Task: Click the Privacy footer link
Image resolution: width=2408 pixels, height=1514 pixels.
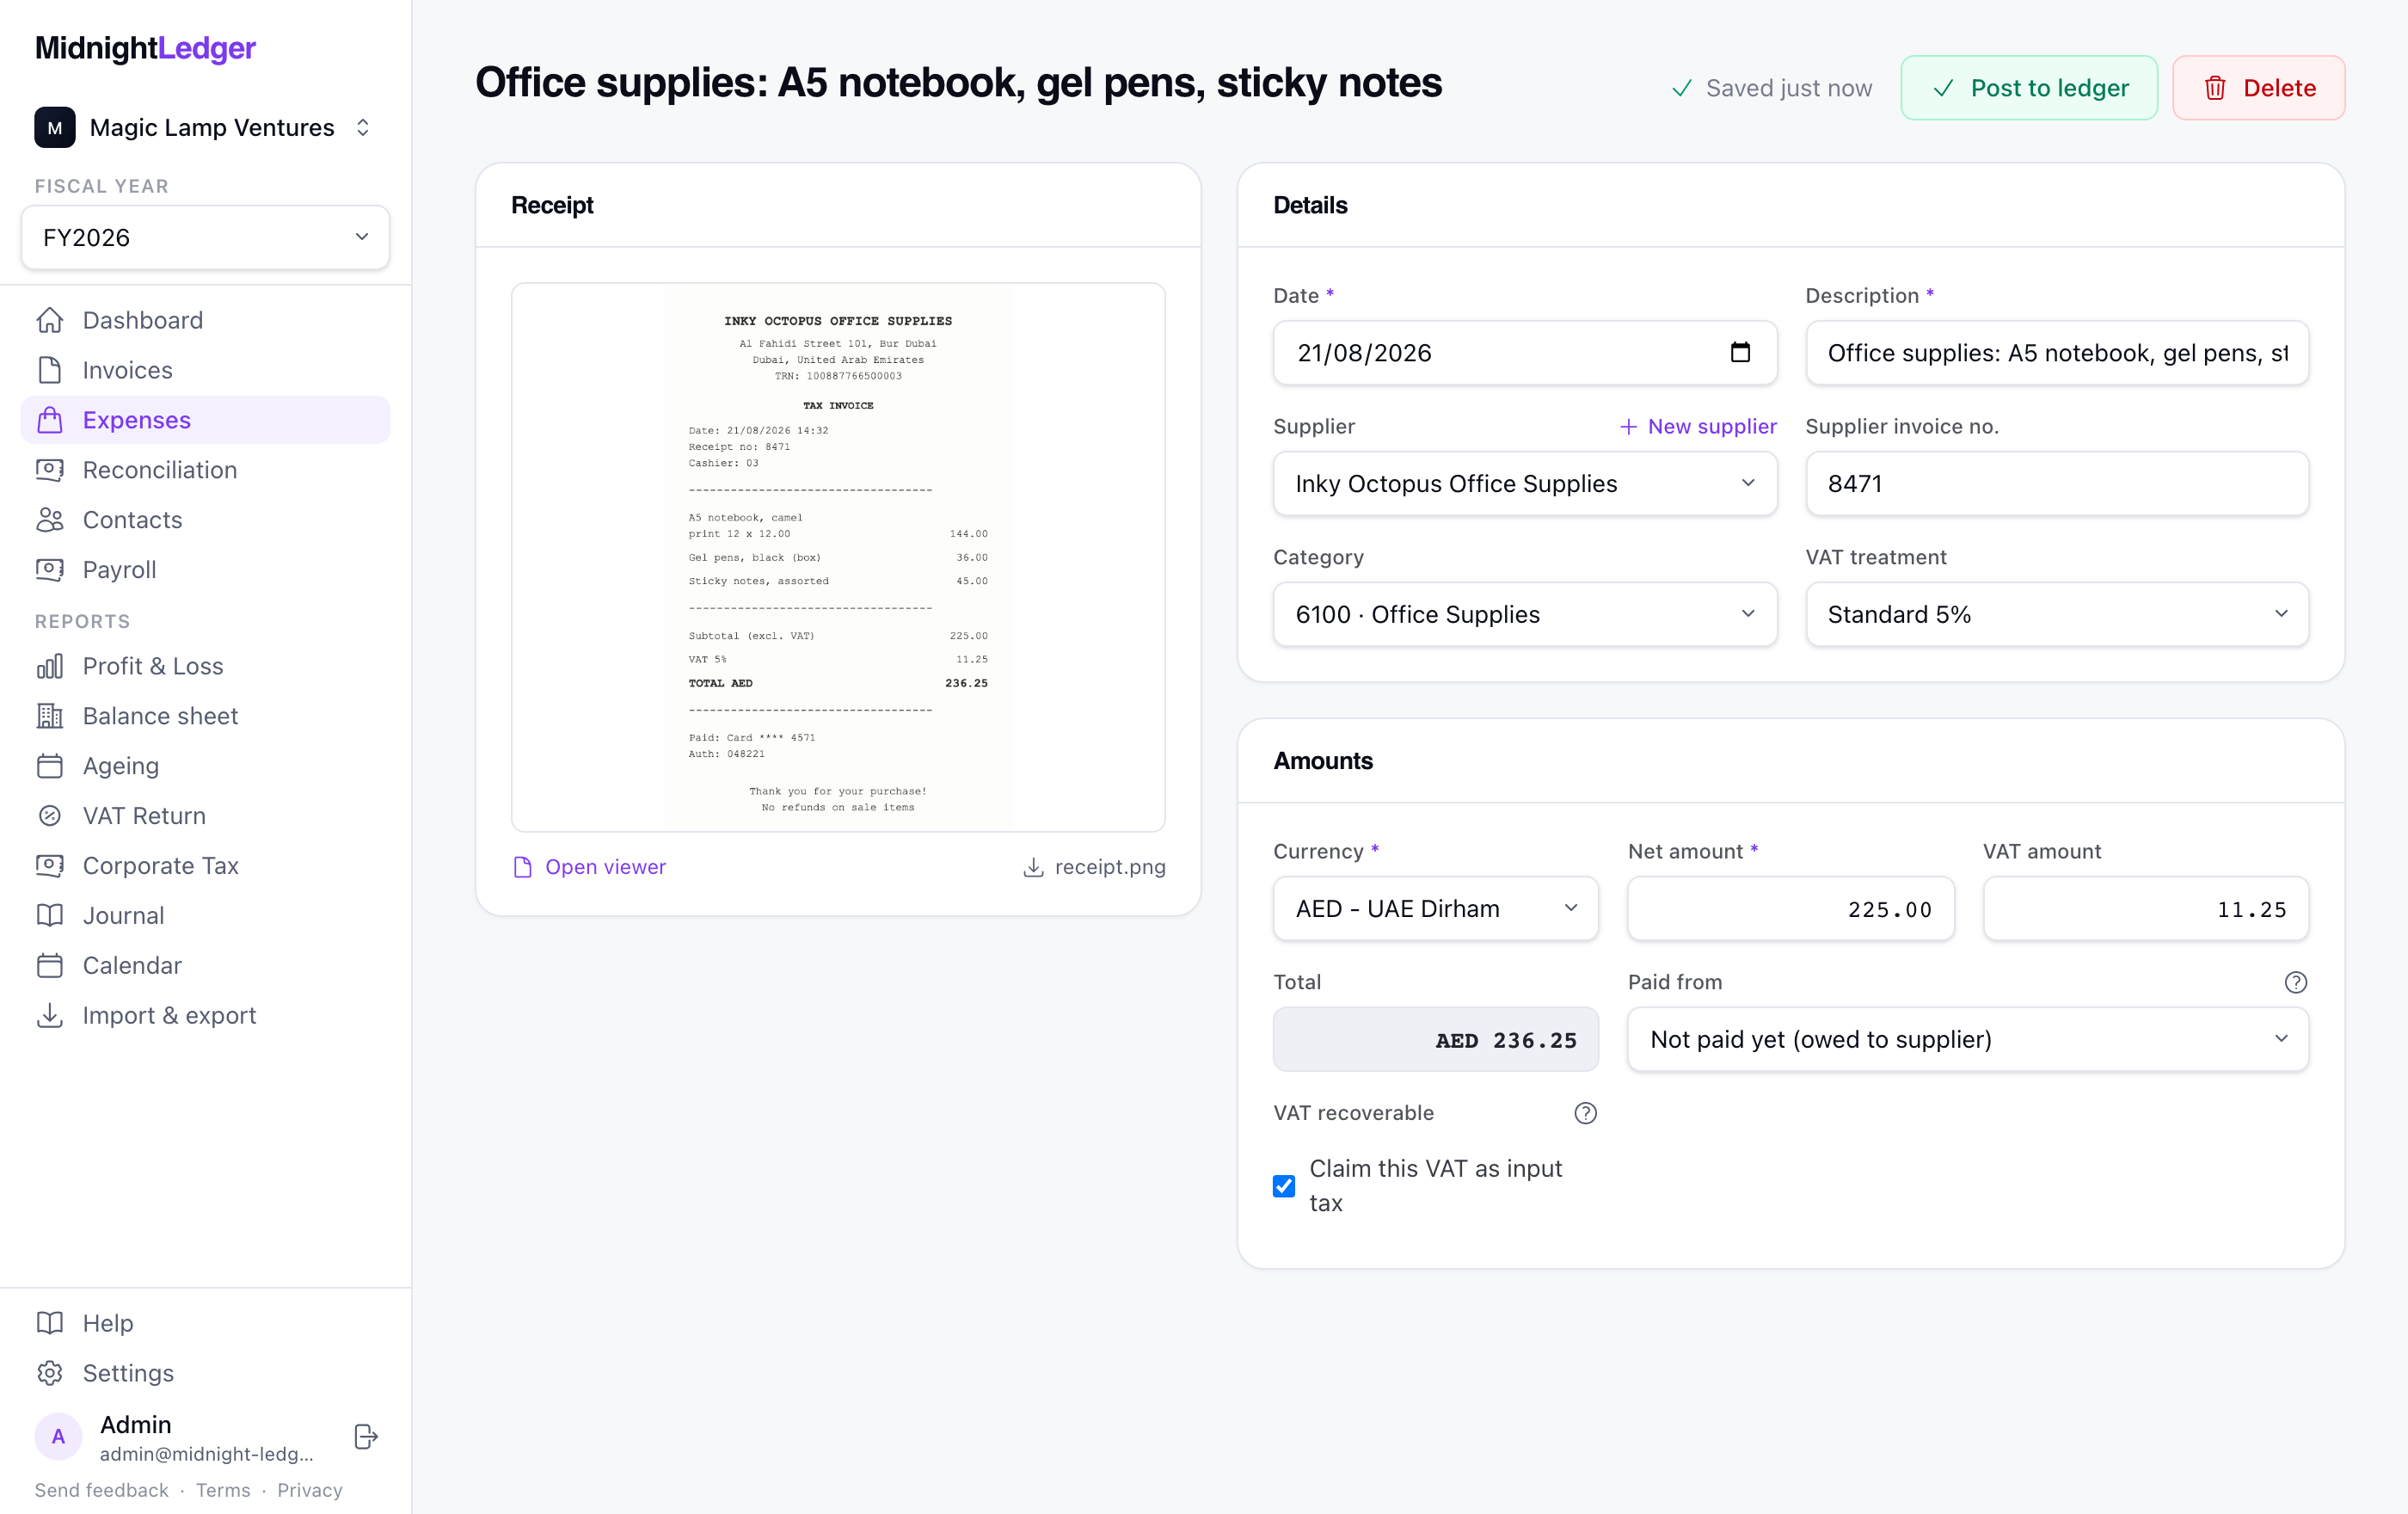Action: pos(310,1490)
